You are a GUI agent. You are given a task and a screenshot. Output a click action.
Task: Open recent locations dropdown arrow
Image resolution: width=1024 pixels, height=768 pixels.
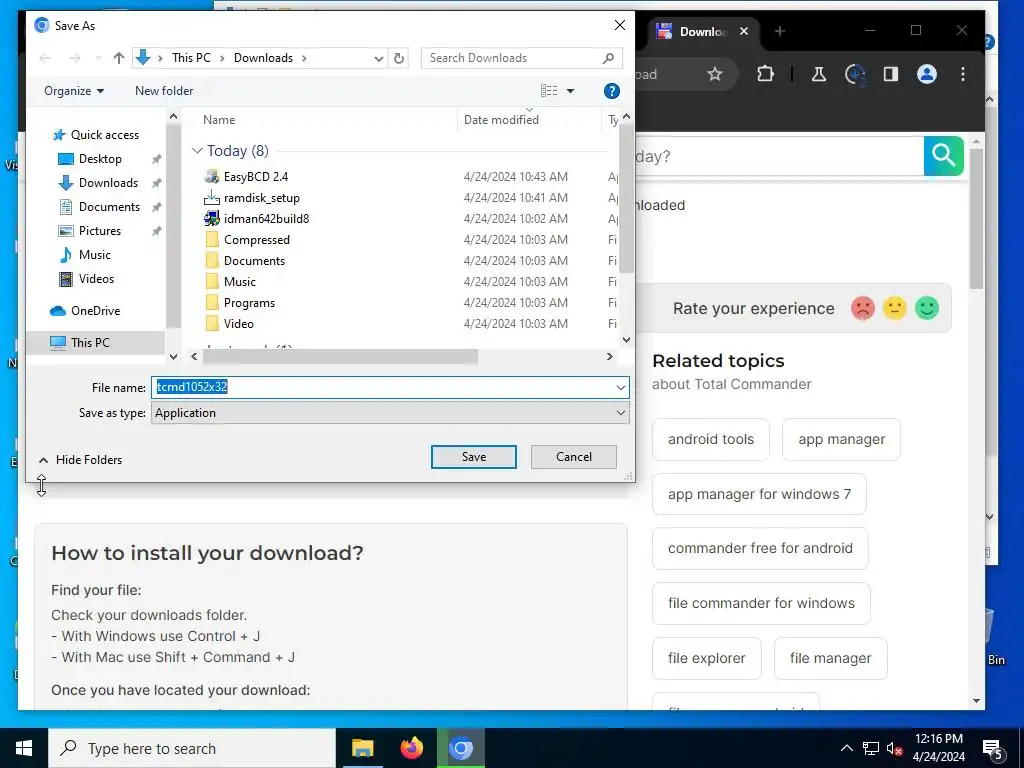pos(98,58)
